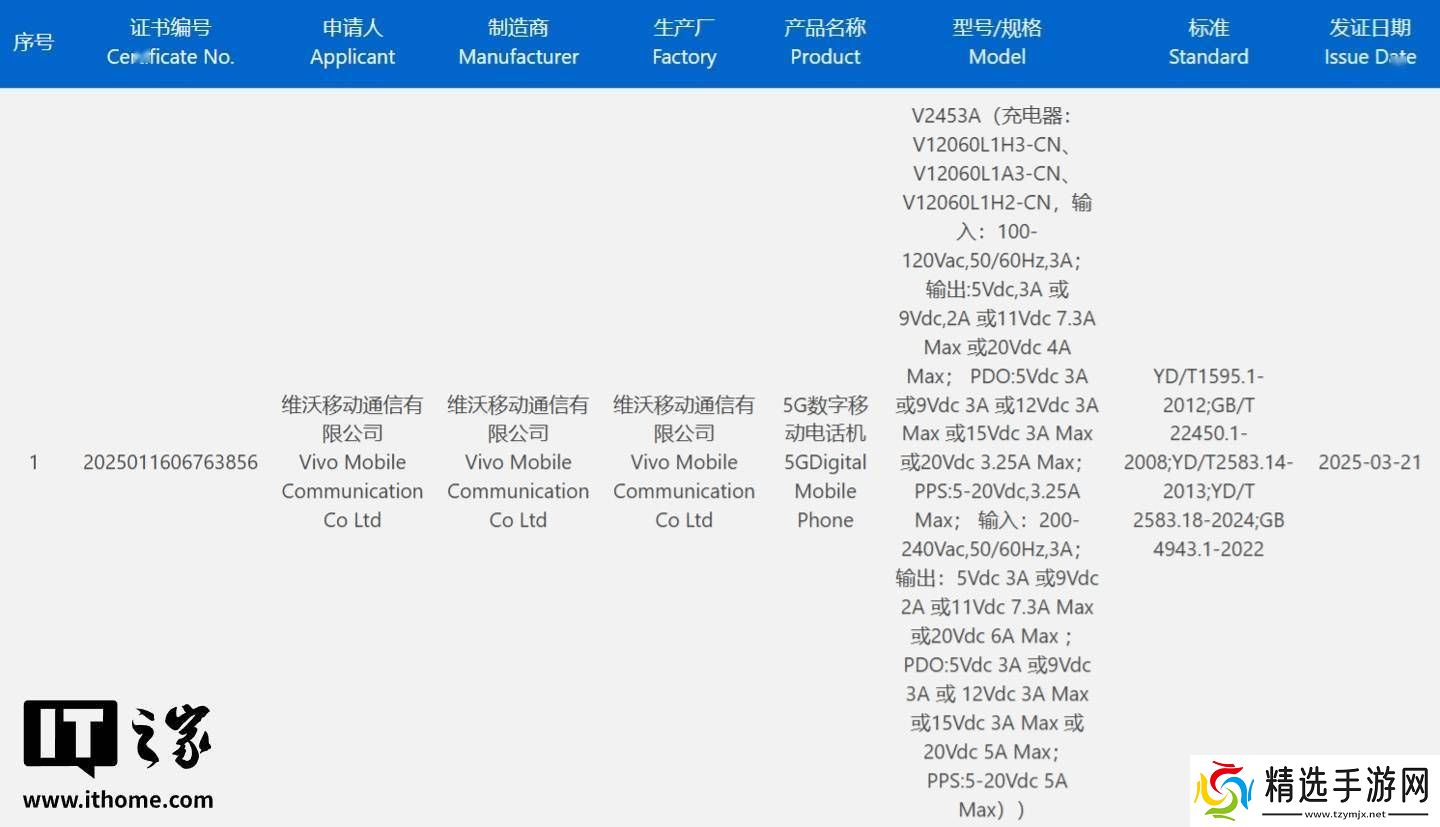Click the IT之家 logo

[117, 737]
